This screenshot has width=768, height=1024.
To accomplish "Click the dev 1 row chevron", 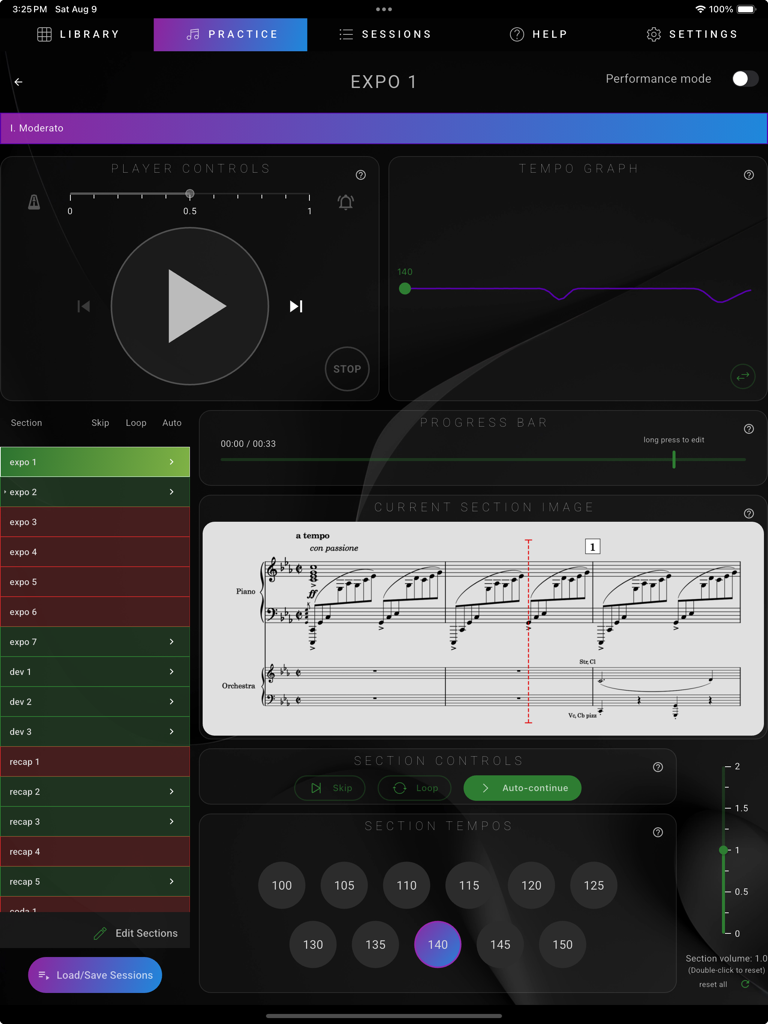I will [x=172, y=671].
